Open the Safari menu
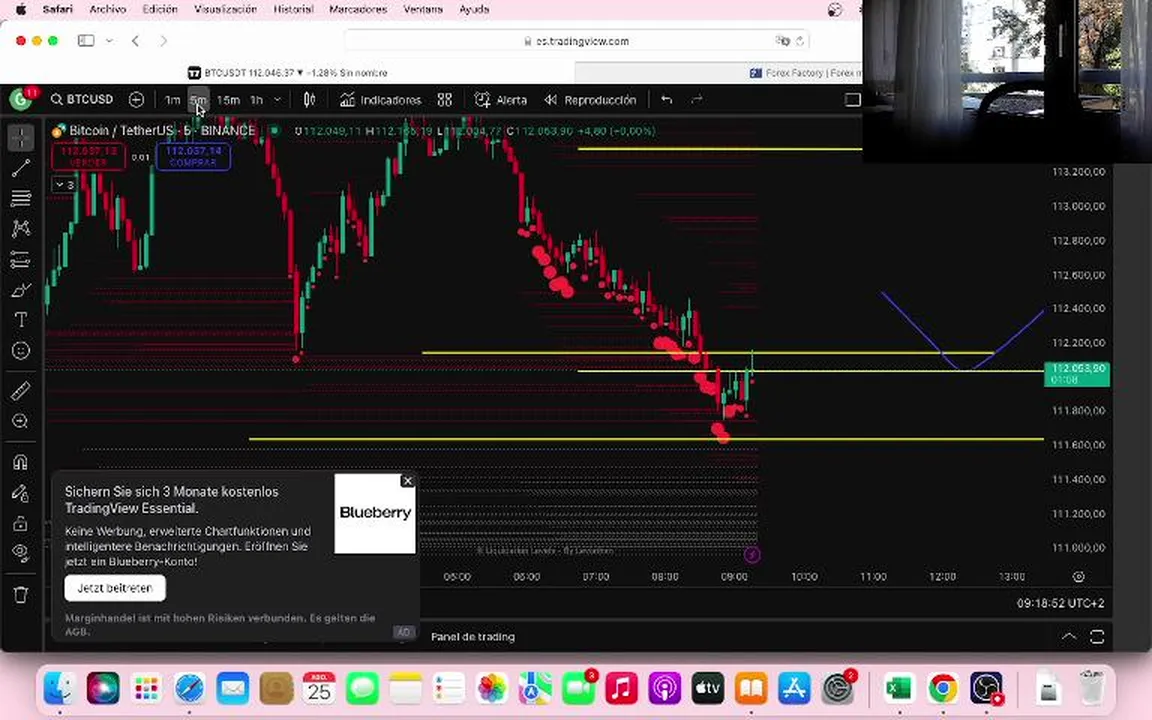1152x720 pixels. coord(57,10)
